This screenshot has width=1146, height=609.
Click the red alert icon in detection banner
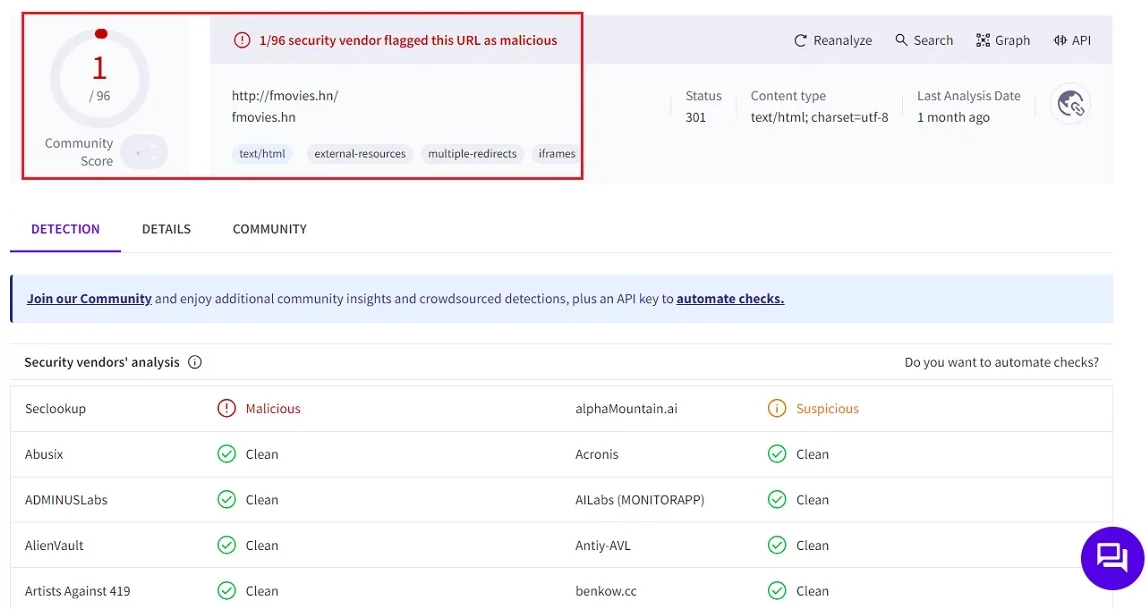coord(242,40)
